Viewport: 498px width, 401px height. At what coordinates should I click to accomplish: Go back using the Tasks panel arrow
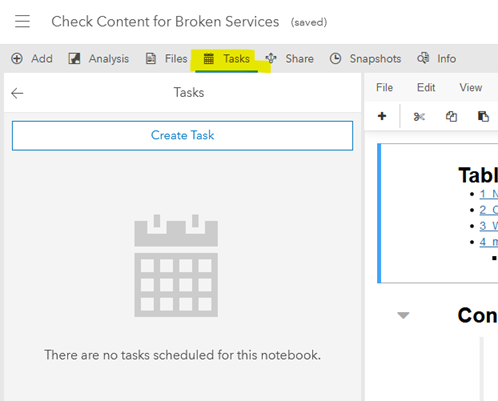(17, 93)
